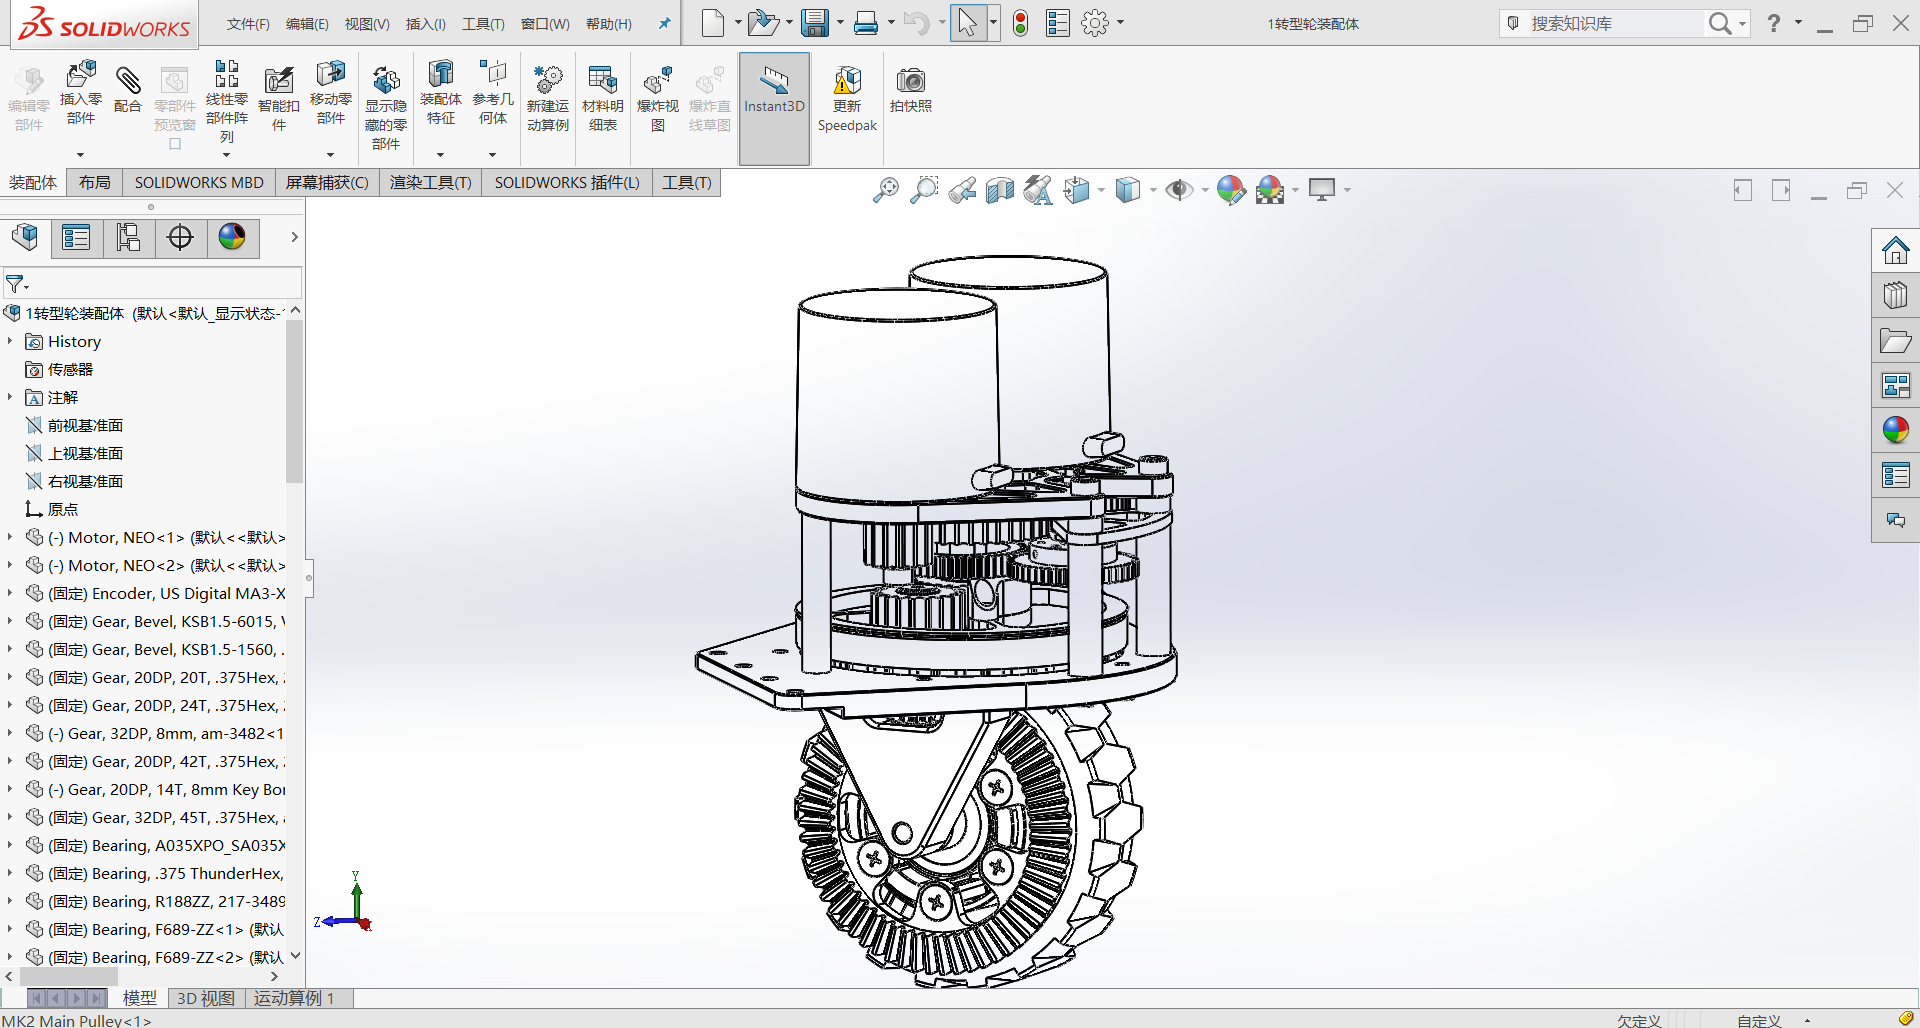This screenshot has width=1920, height=1028.
Task: Click in the 搜索知识库 search field
Action: (1615, 23)
